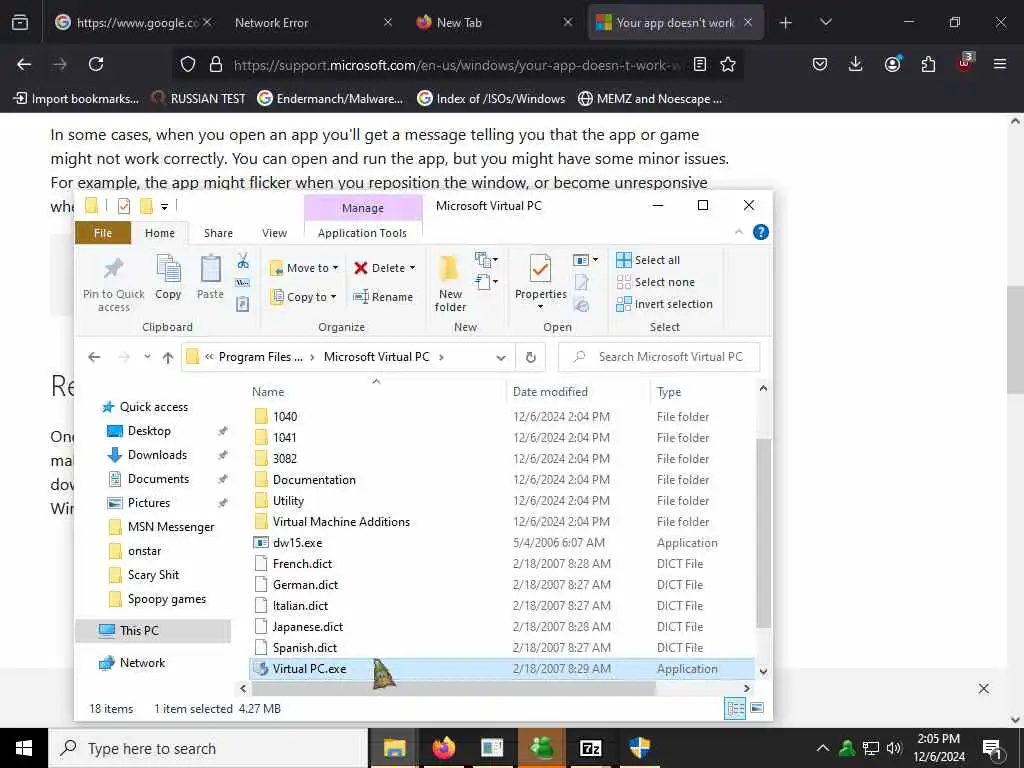Open Explorer recent locations dropdown
Image resolution: width=1024 pixels, height=768 pixels.
click(x=148, y=357)
